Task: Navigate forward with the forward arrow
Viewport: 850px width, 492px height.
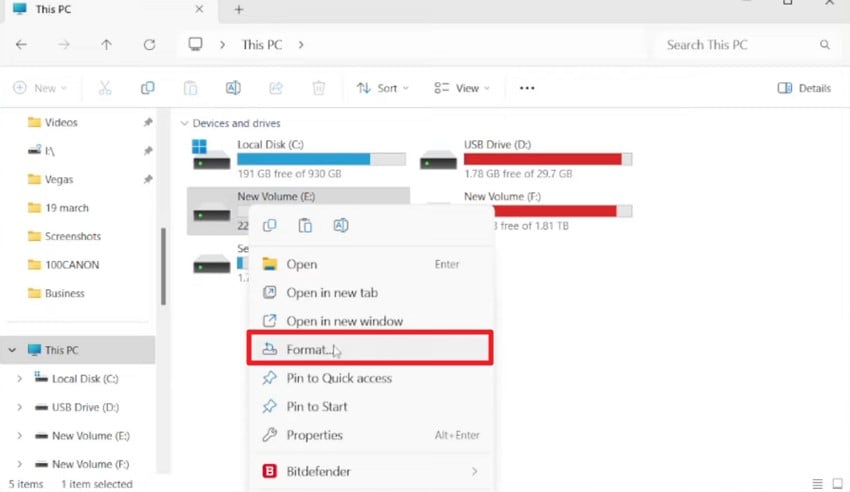Action: tap(64, 44)
